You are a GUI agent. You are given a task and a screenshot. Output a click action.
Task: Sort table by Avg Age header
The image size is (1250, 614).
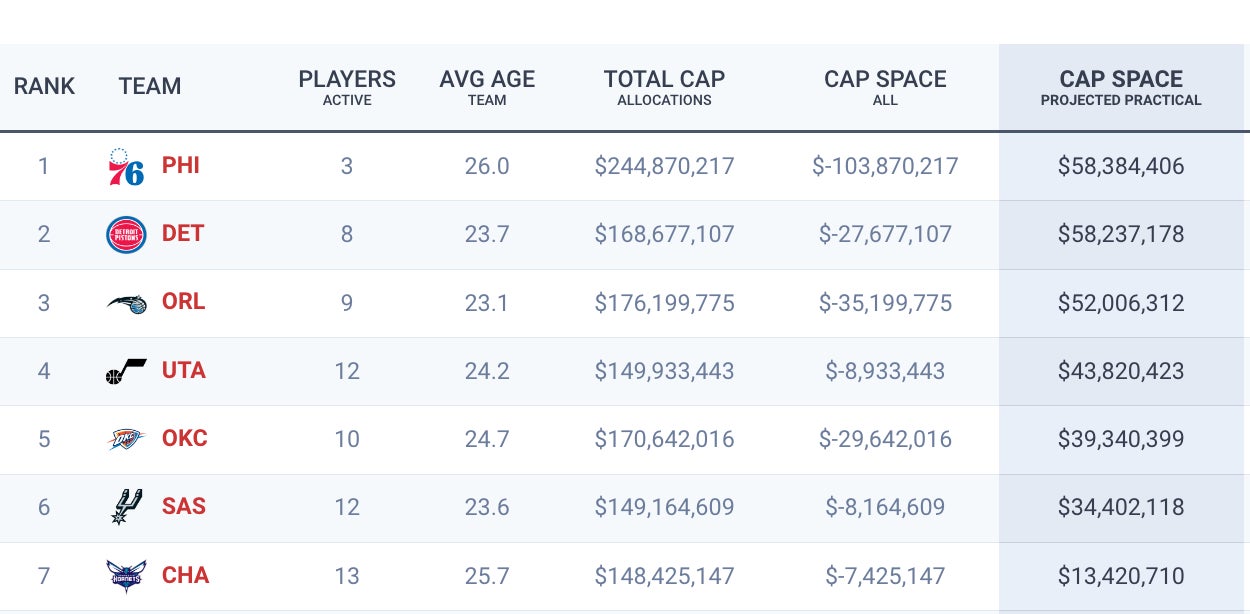487,87
